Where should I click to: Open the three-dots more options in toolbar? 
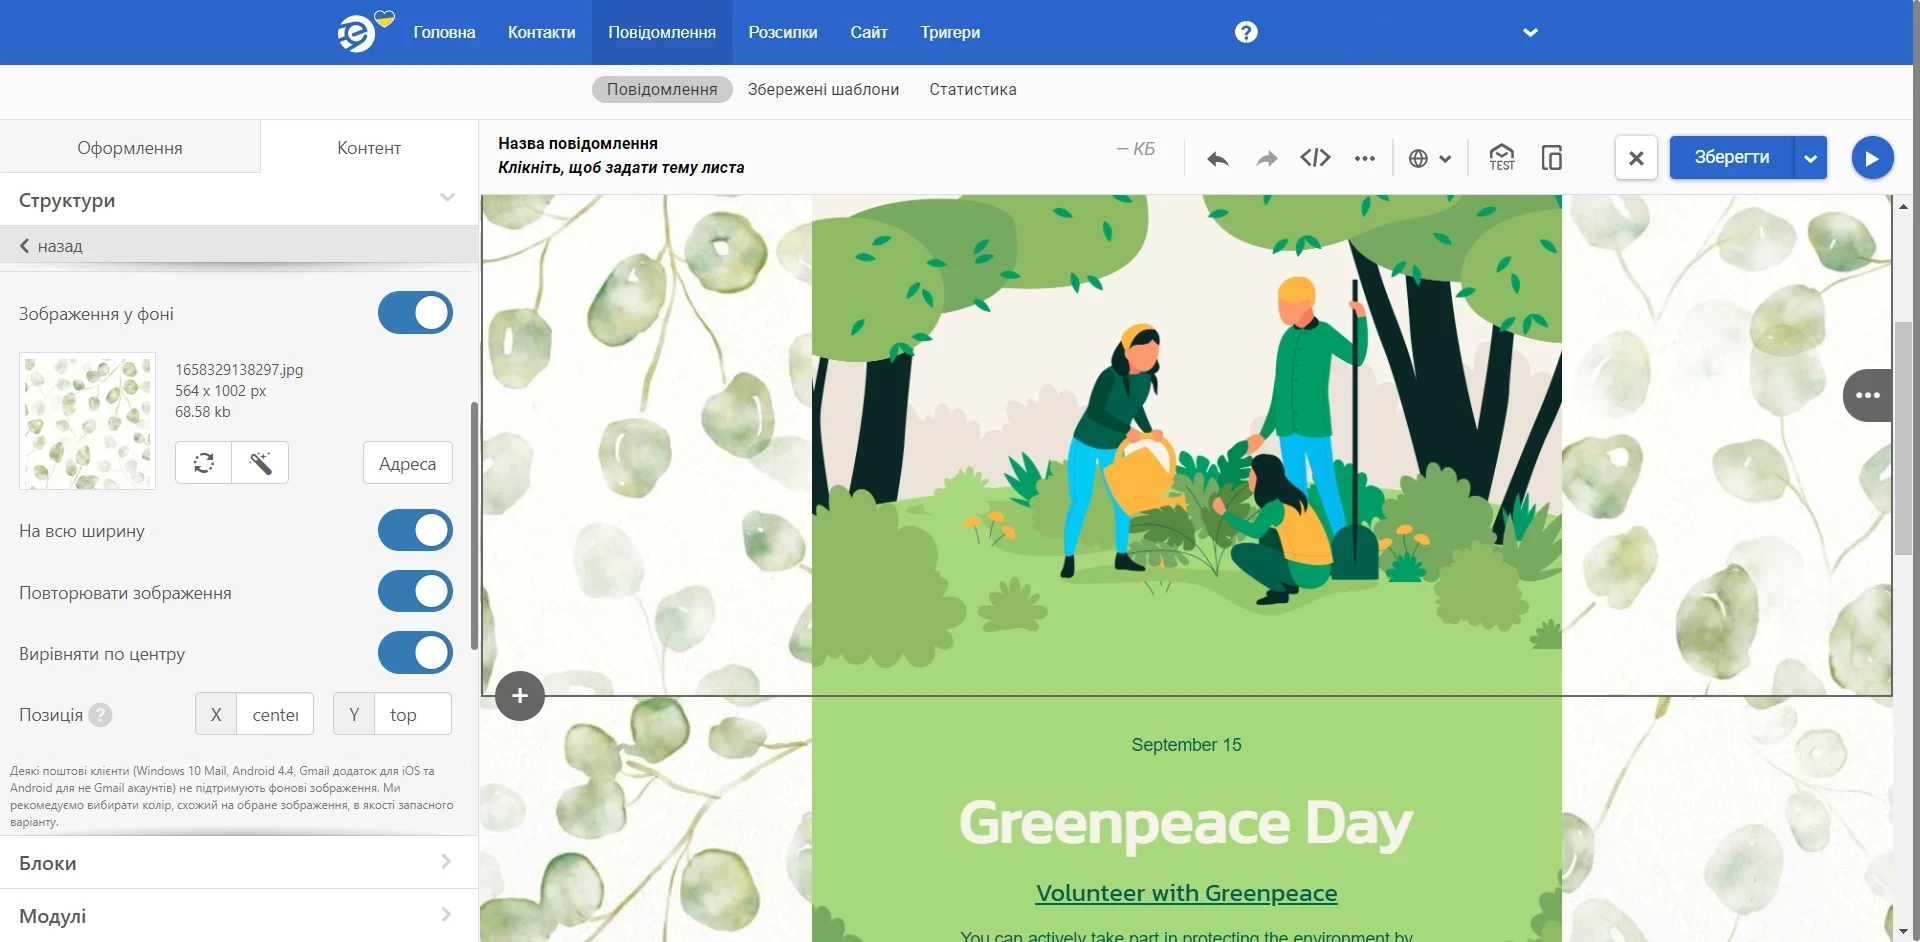click(x=1364, y=158)
